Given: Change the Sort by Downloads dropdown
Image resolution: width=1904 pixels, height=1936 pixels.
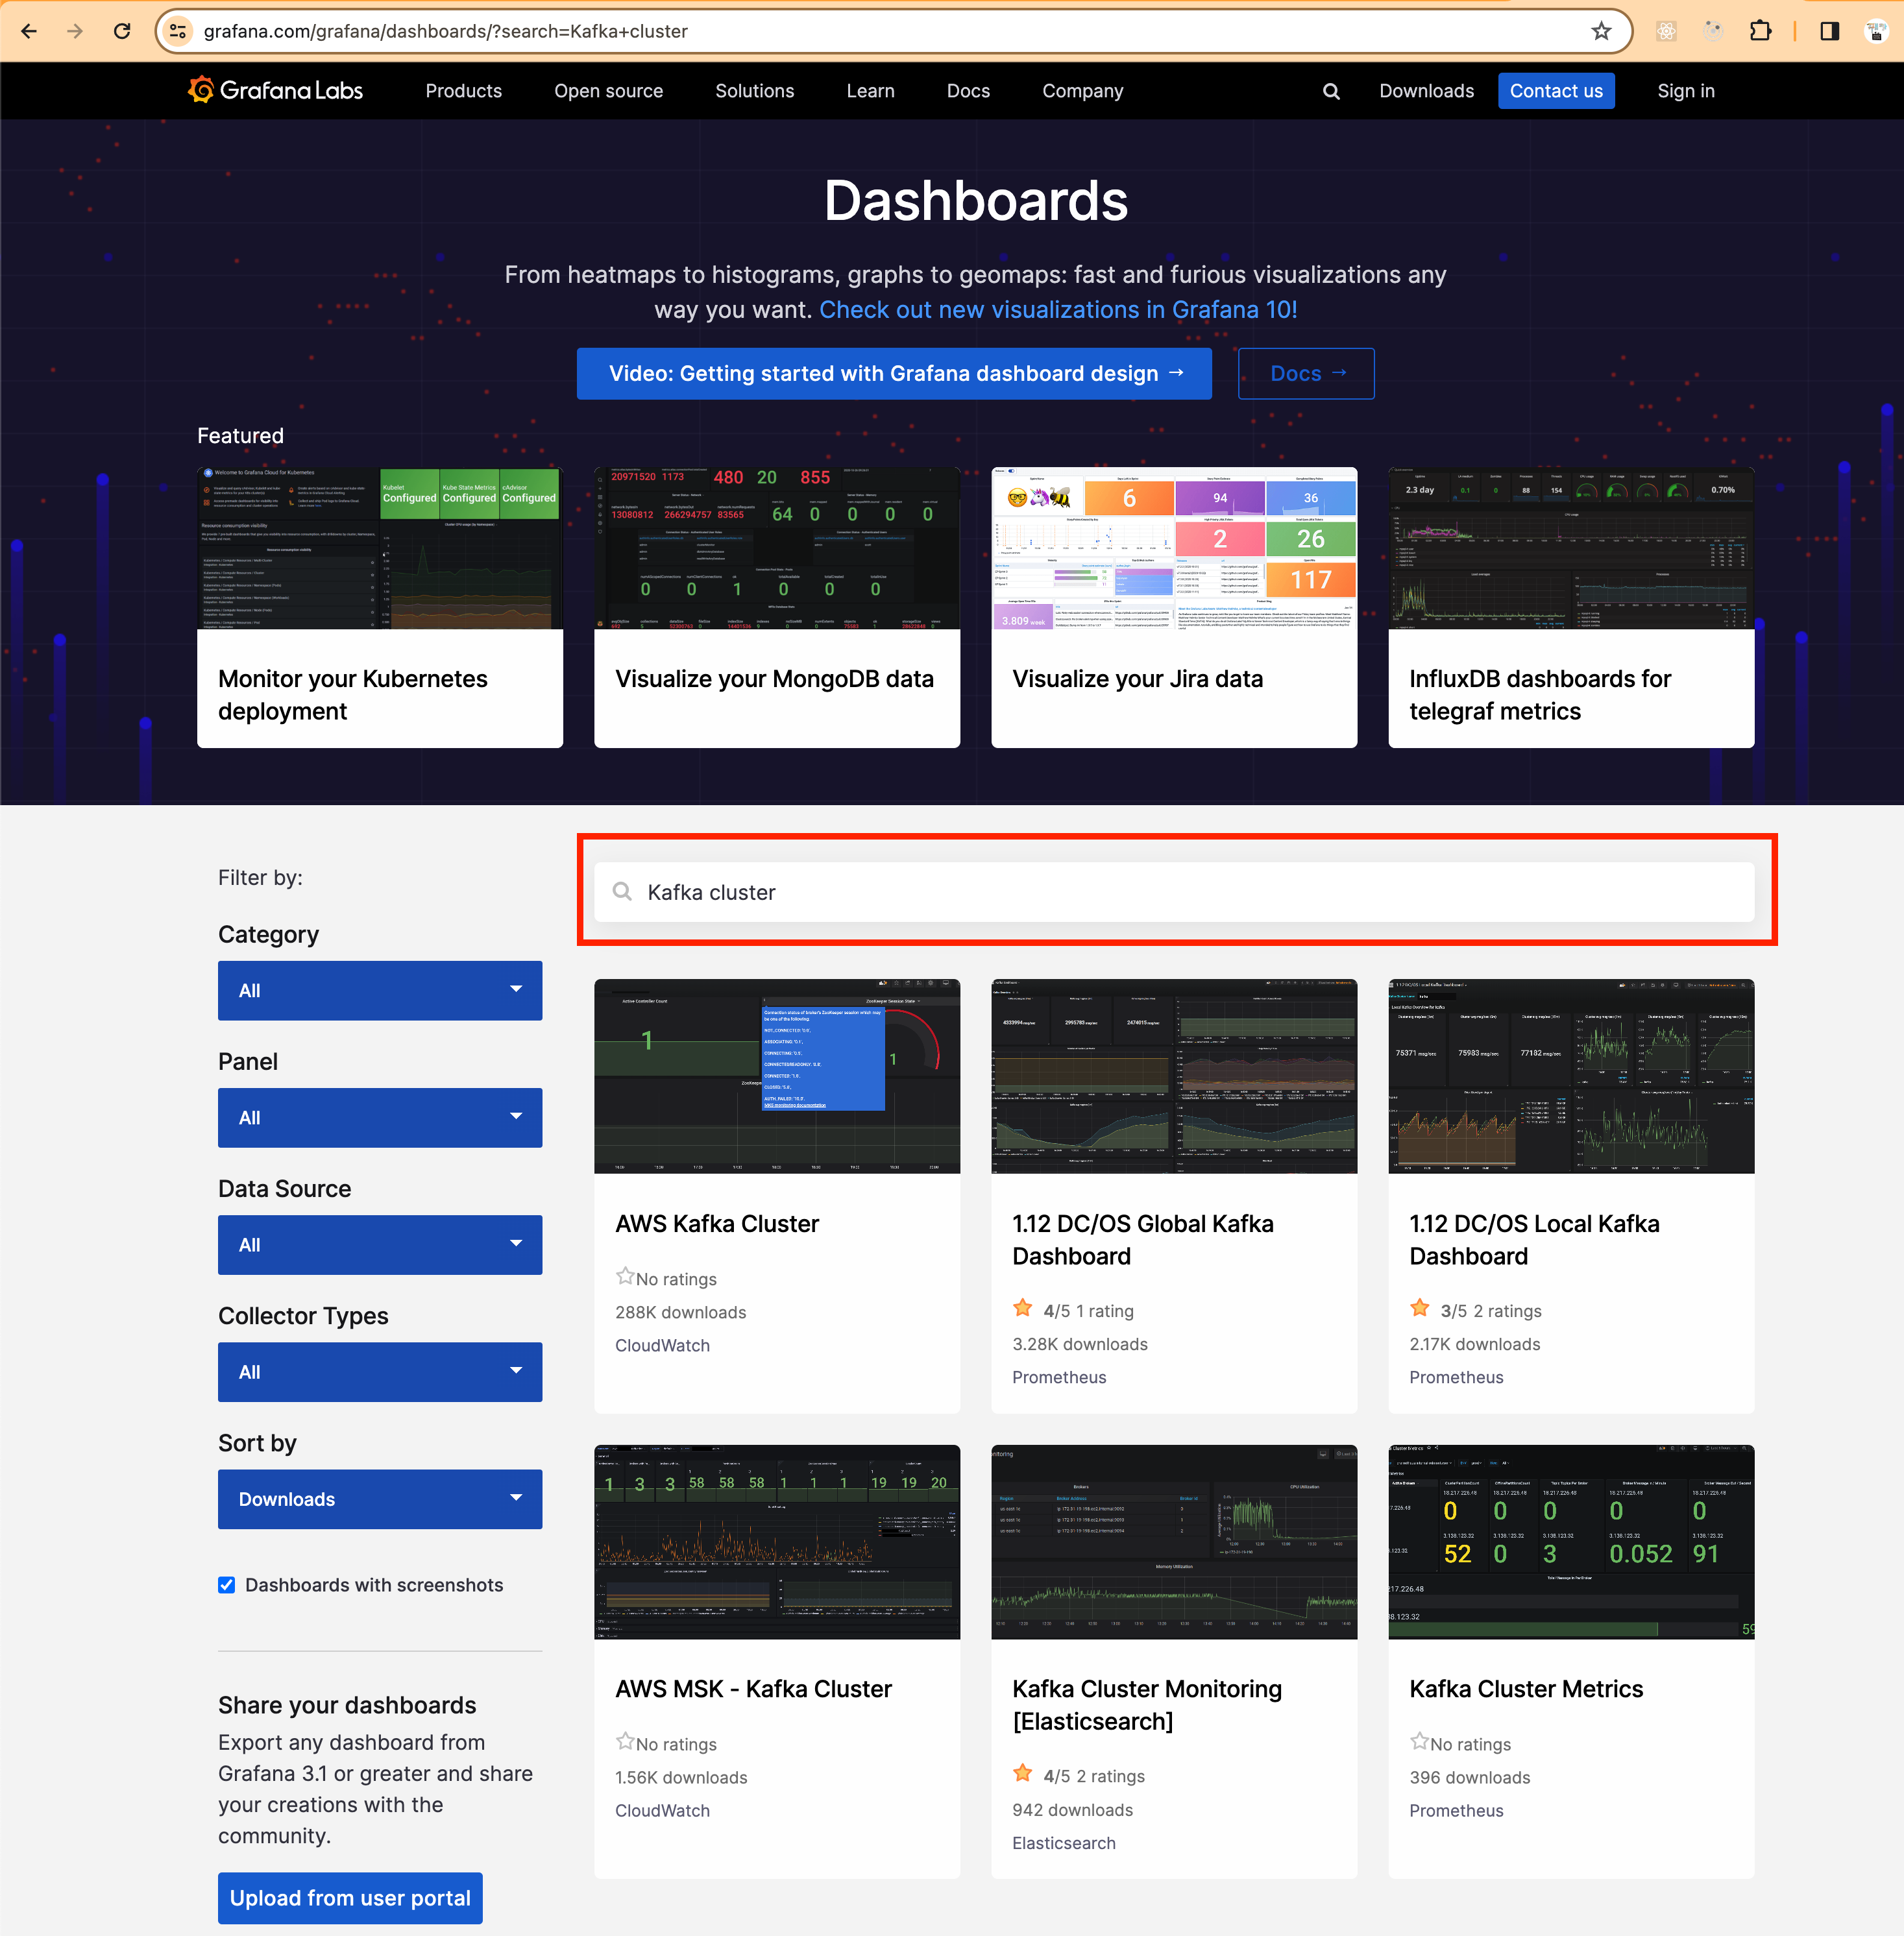Looking at the screenshot, I should (380, 1498).
